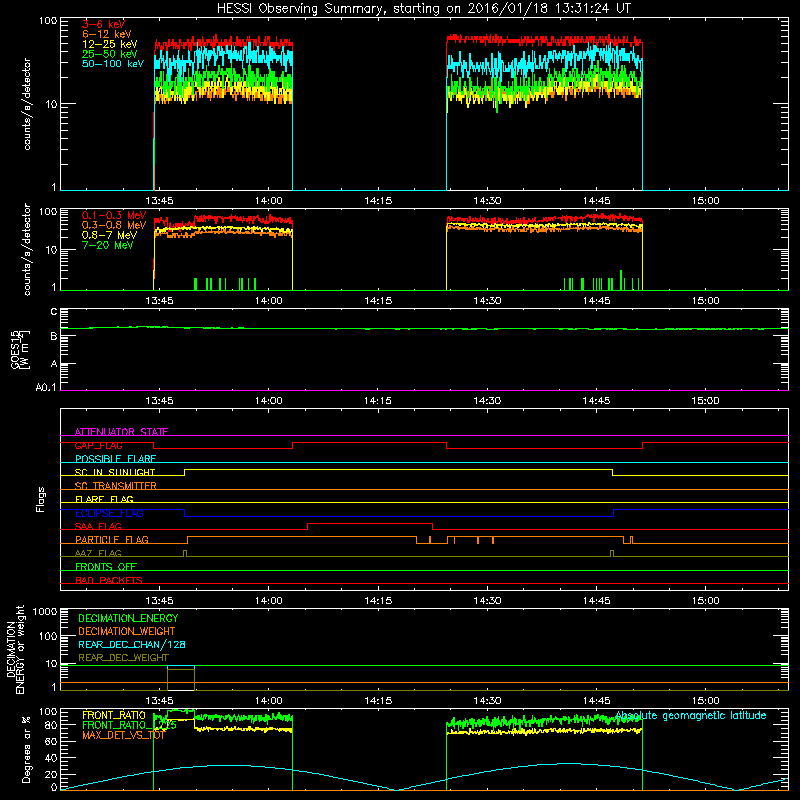Viewport: 800px width, 800px height.
Task: Click the cyan 50-100 keV legend label
Action: (x=113, y=64)
